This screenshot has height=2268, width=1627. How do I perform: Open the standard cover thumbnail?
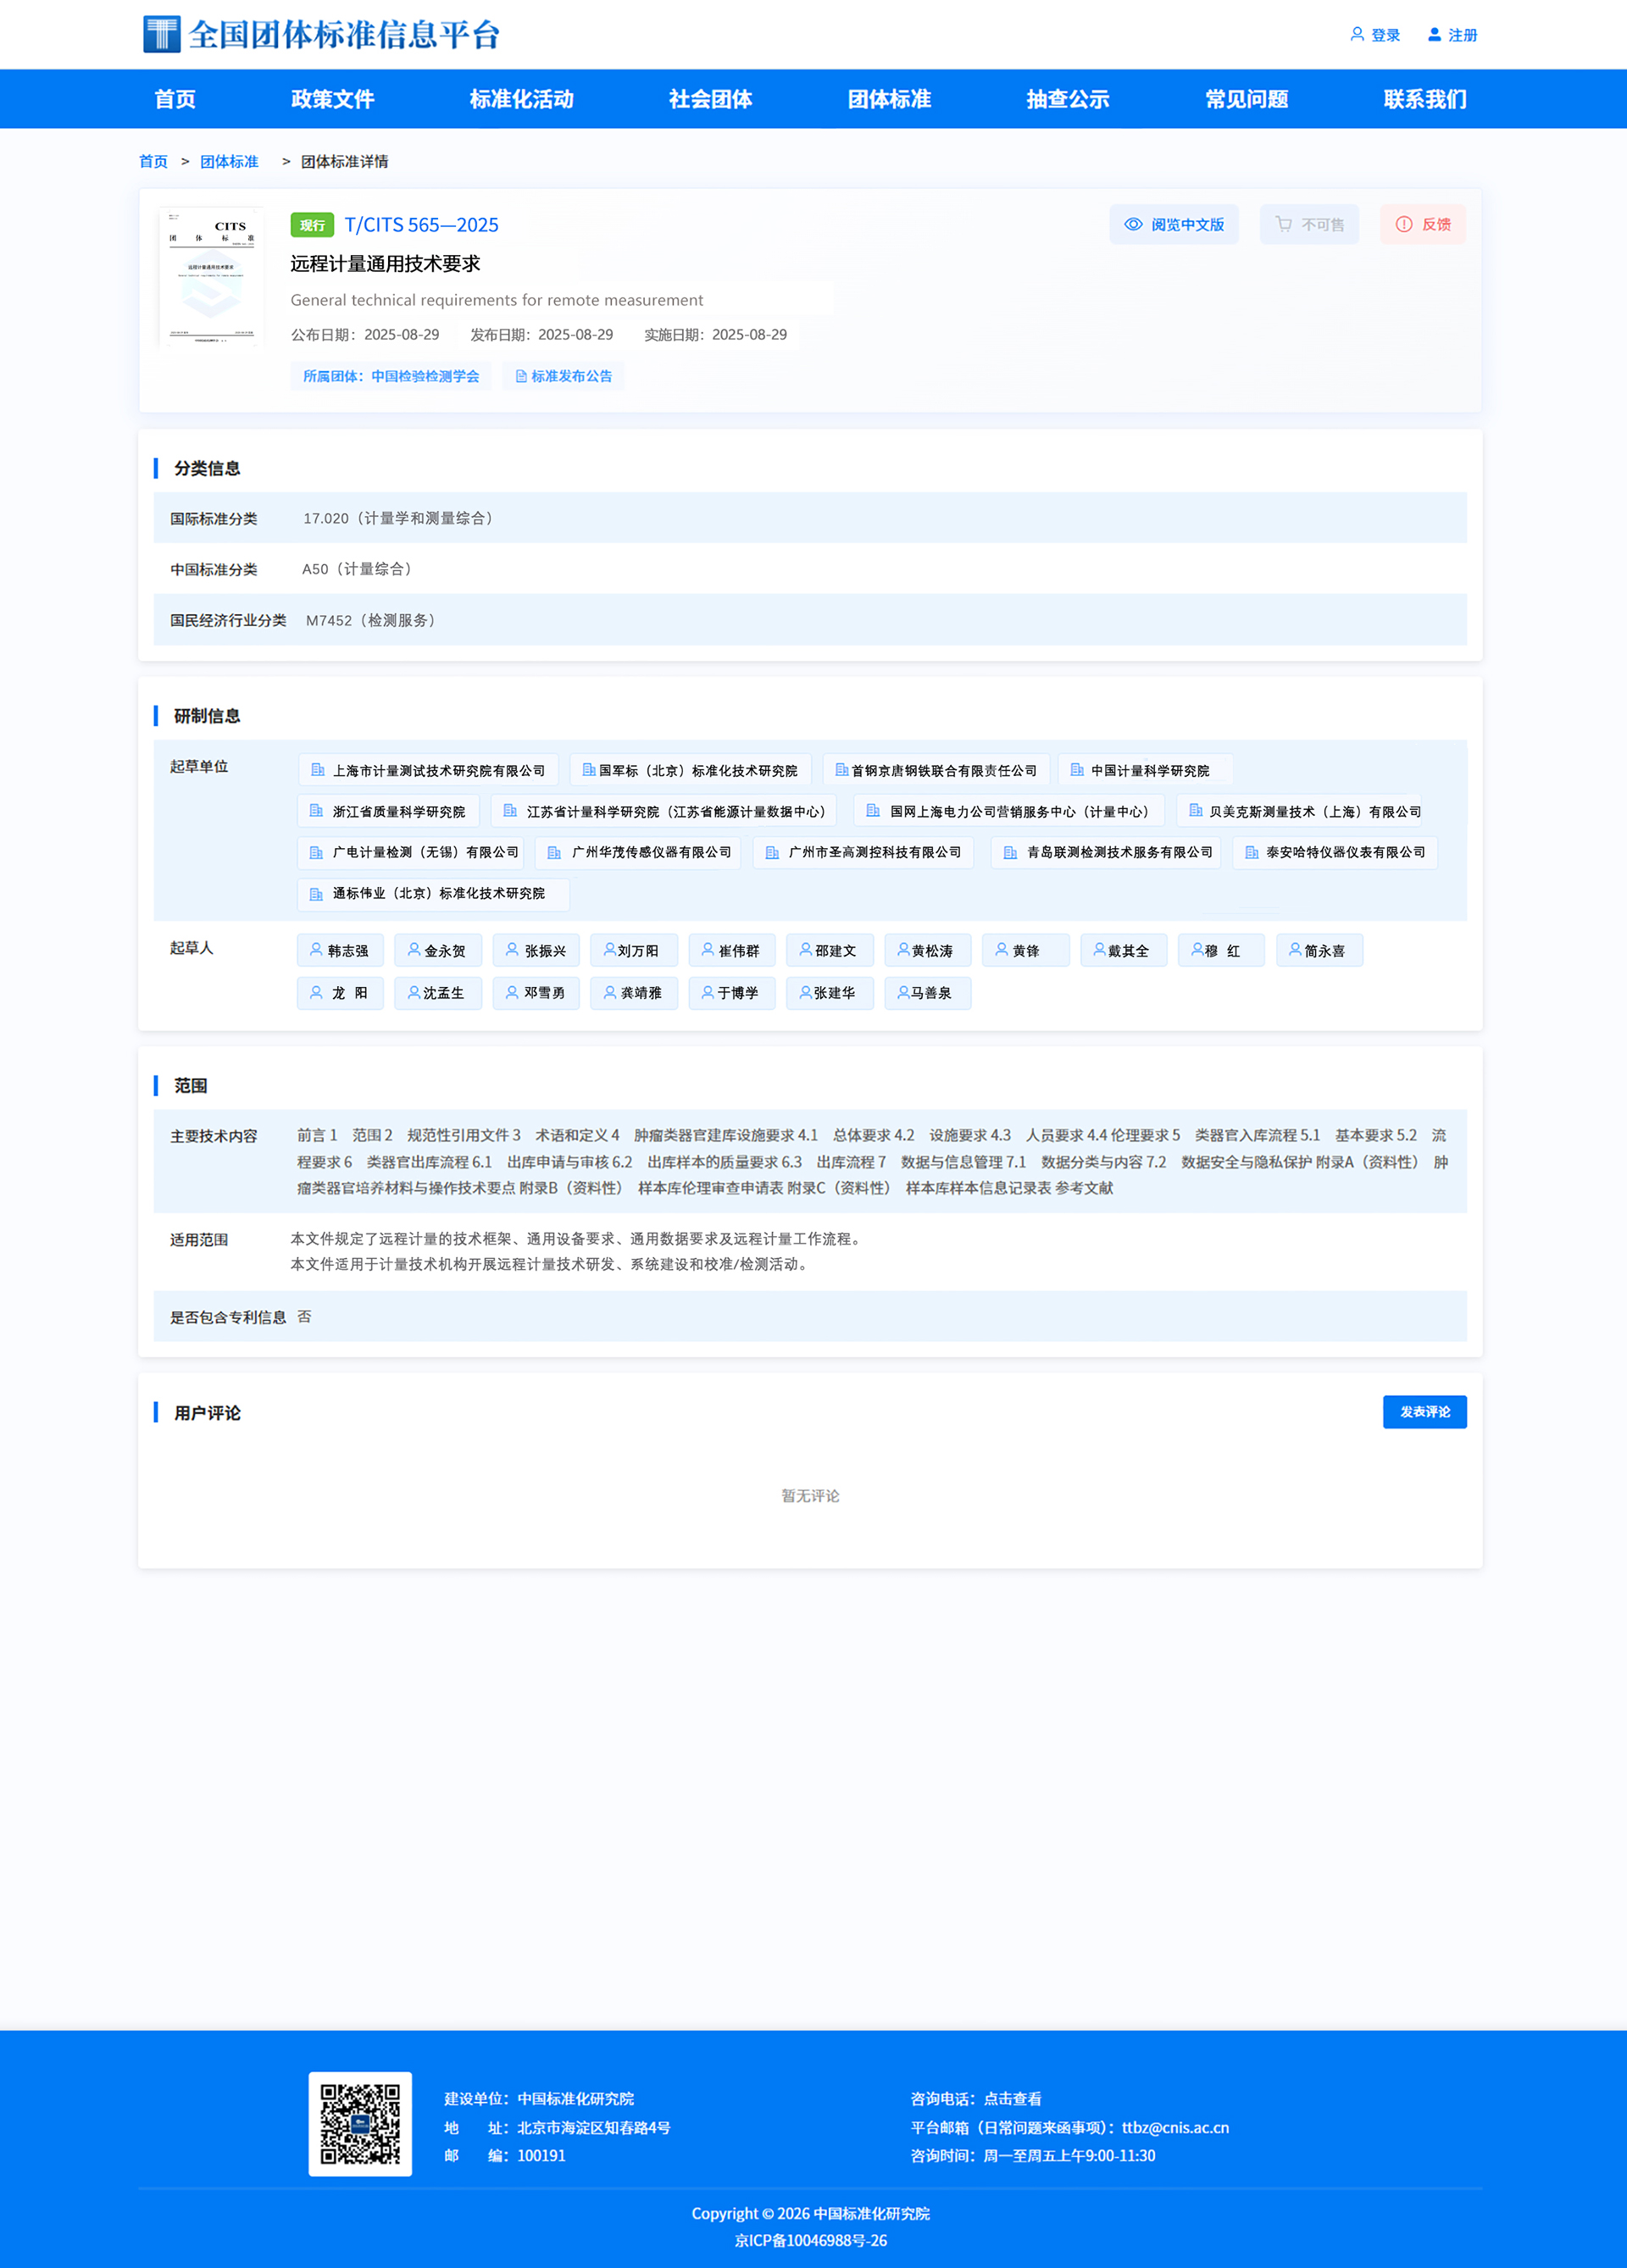[x=212, y=277]
